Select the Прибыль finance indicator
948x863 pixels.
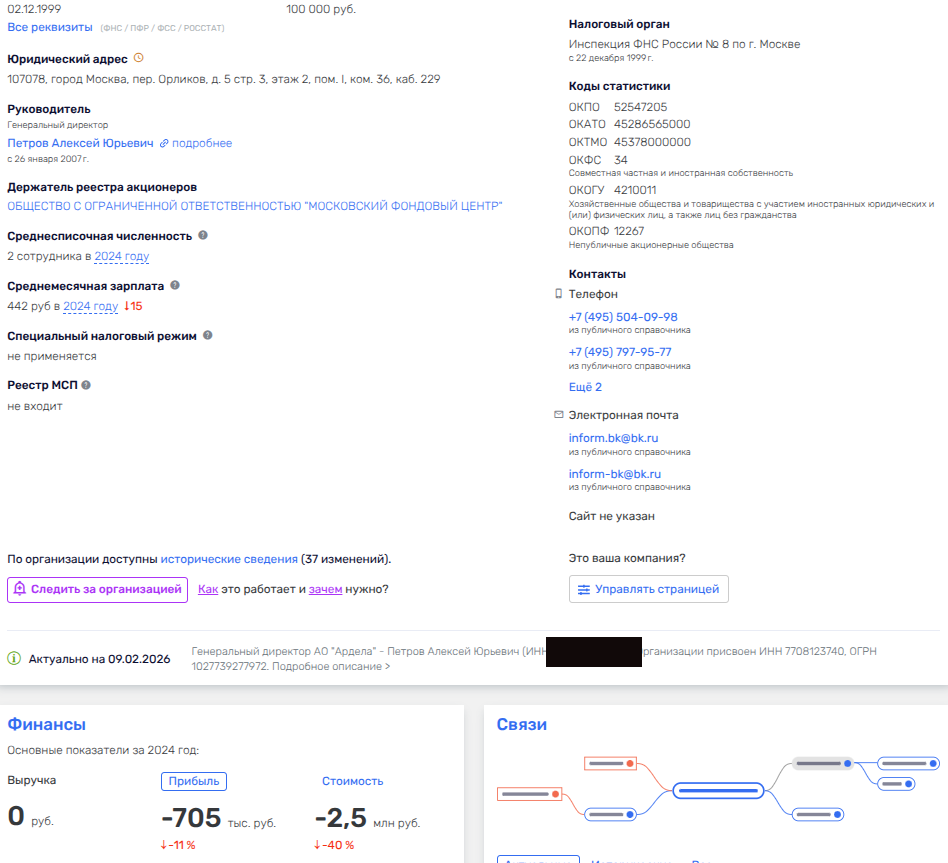pos(194,781)
